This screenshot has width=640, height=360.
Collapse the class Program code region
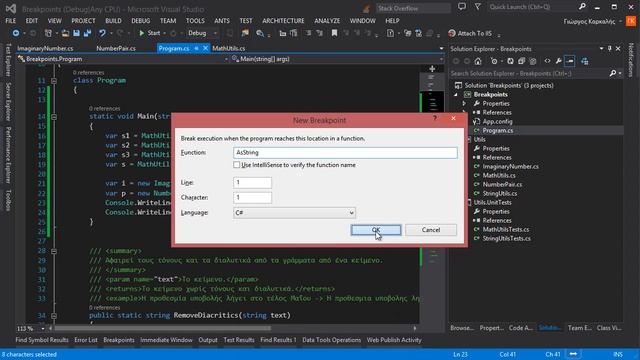tap(54, 81)
